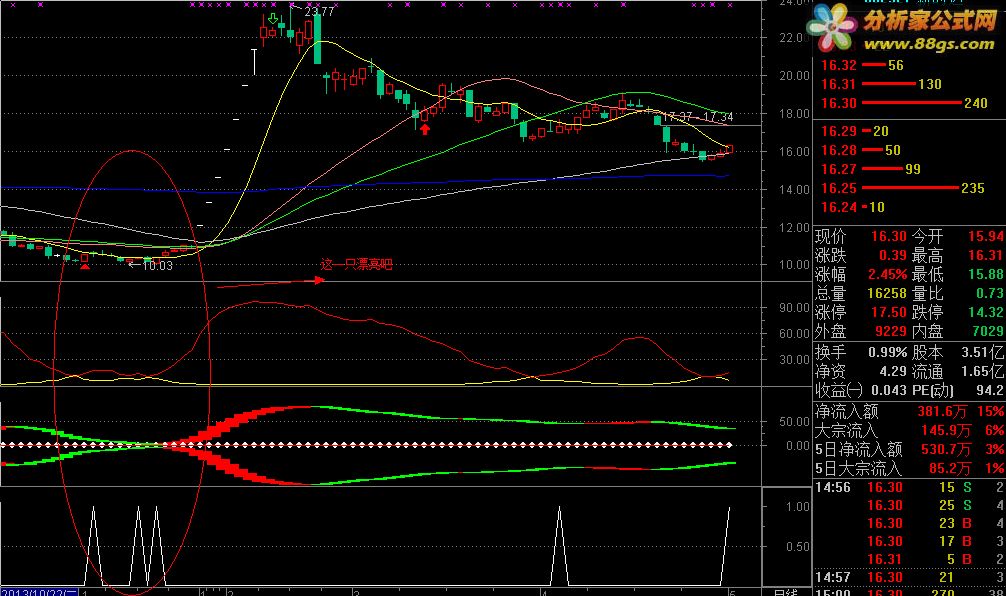This screenshot has height=596, width=1006.
Task: Click the 涨停 limit-up value 17.50
Action: (889, 312)
